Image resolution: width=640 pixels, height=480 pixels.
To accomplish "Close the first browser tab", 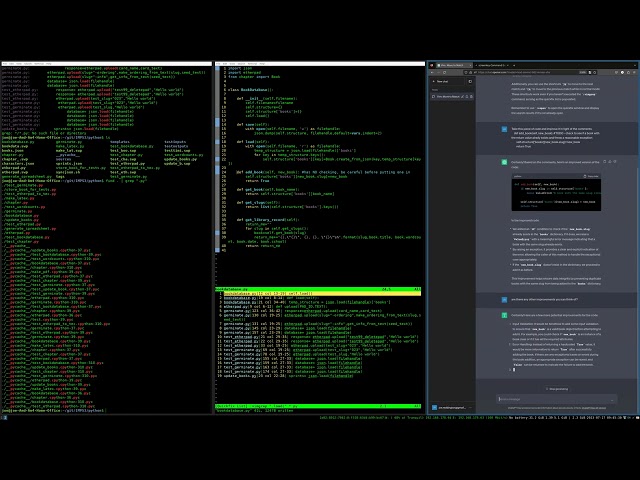I will (471, 65).
